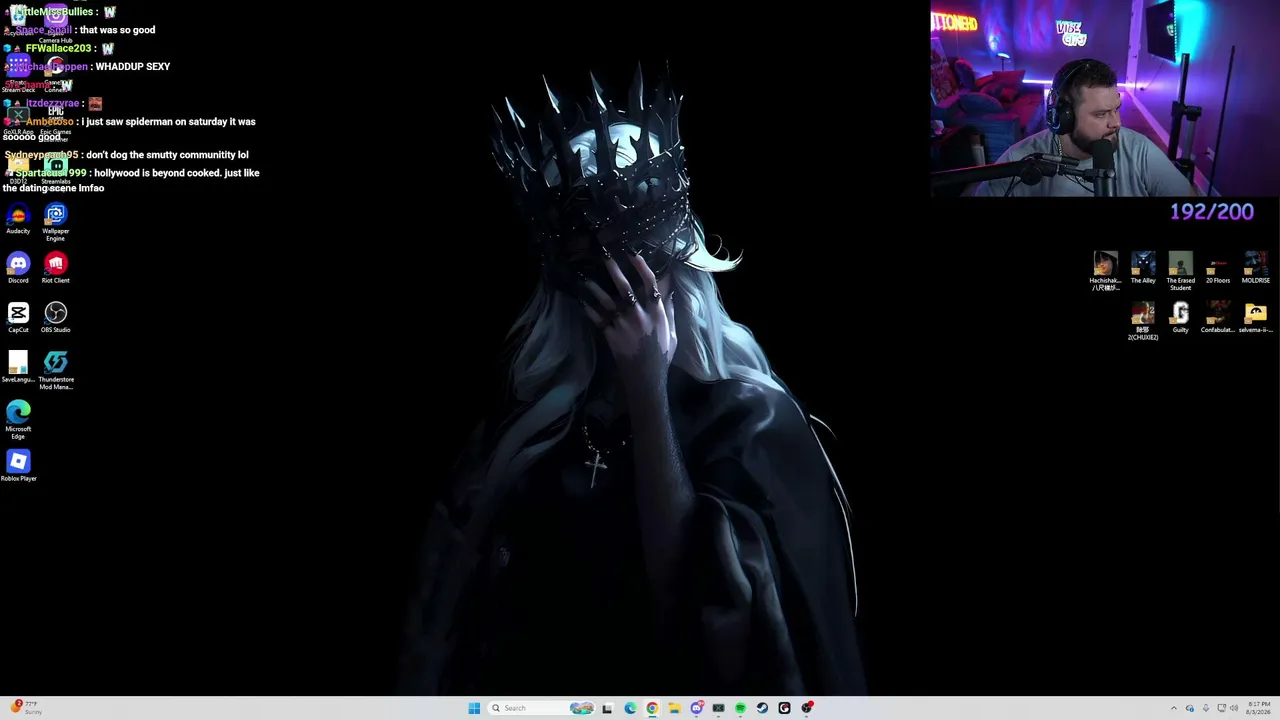Screen dimensions: 1280x720
Task: Open the SaveLangu... file on the desktop
Action: 18,367
